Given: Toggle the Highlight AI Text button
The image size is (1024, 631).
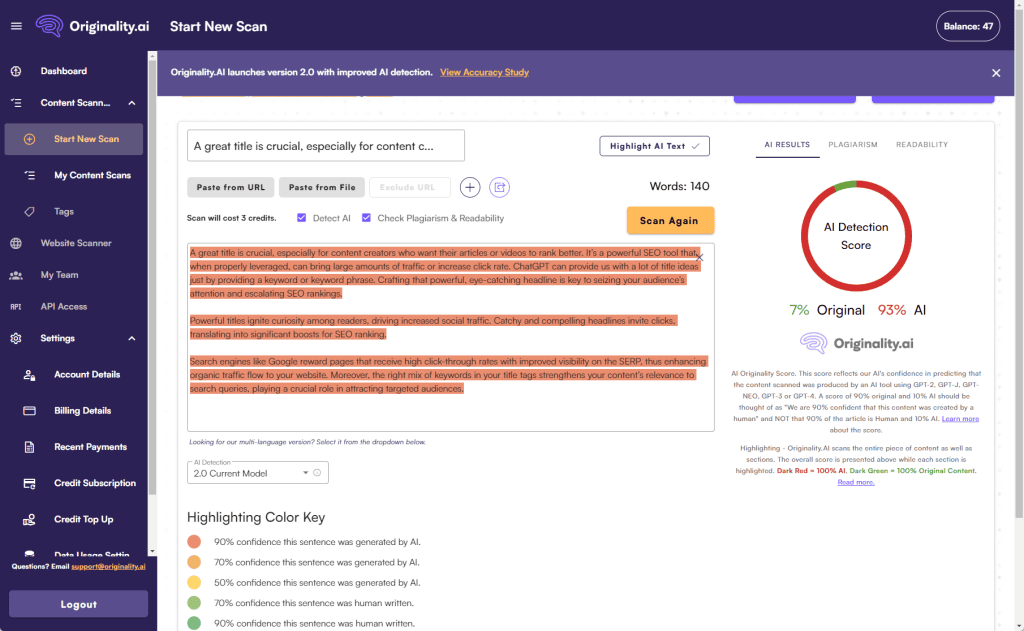Looking at the screenshot, I should point(654,146).
